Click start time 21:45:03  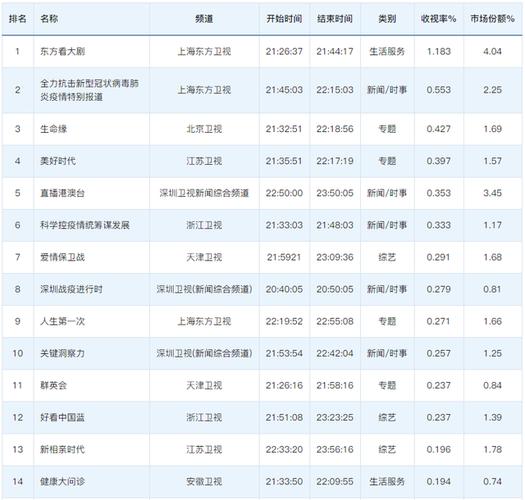click(x=284, y=90)
